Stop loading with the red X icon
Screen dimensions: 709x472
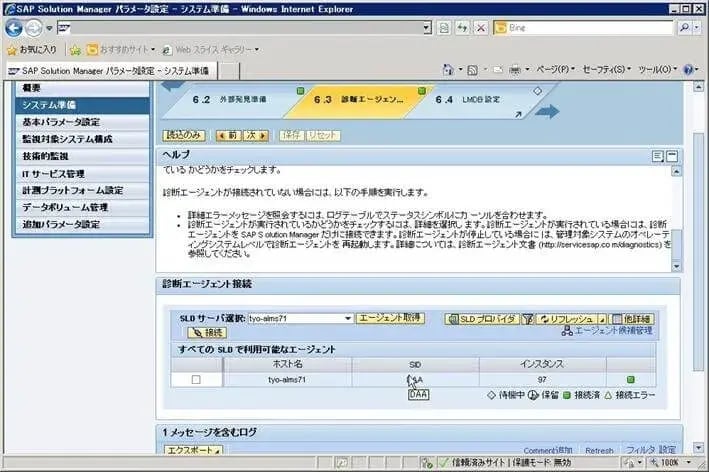481,28
